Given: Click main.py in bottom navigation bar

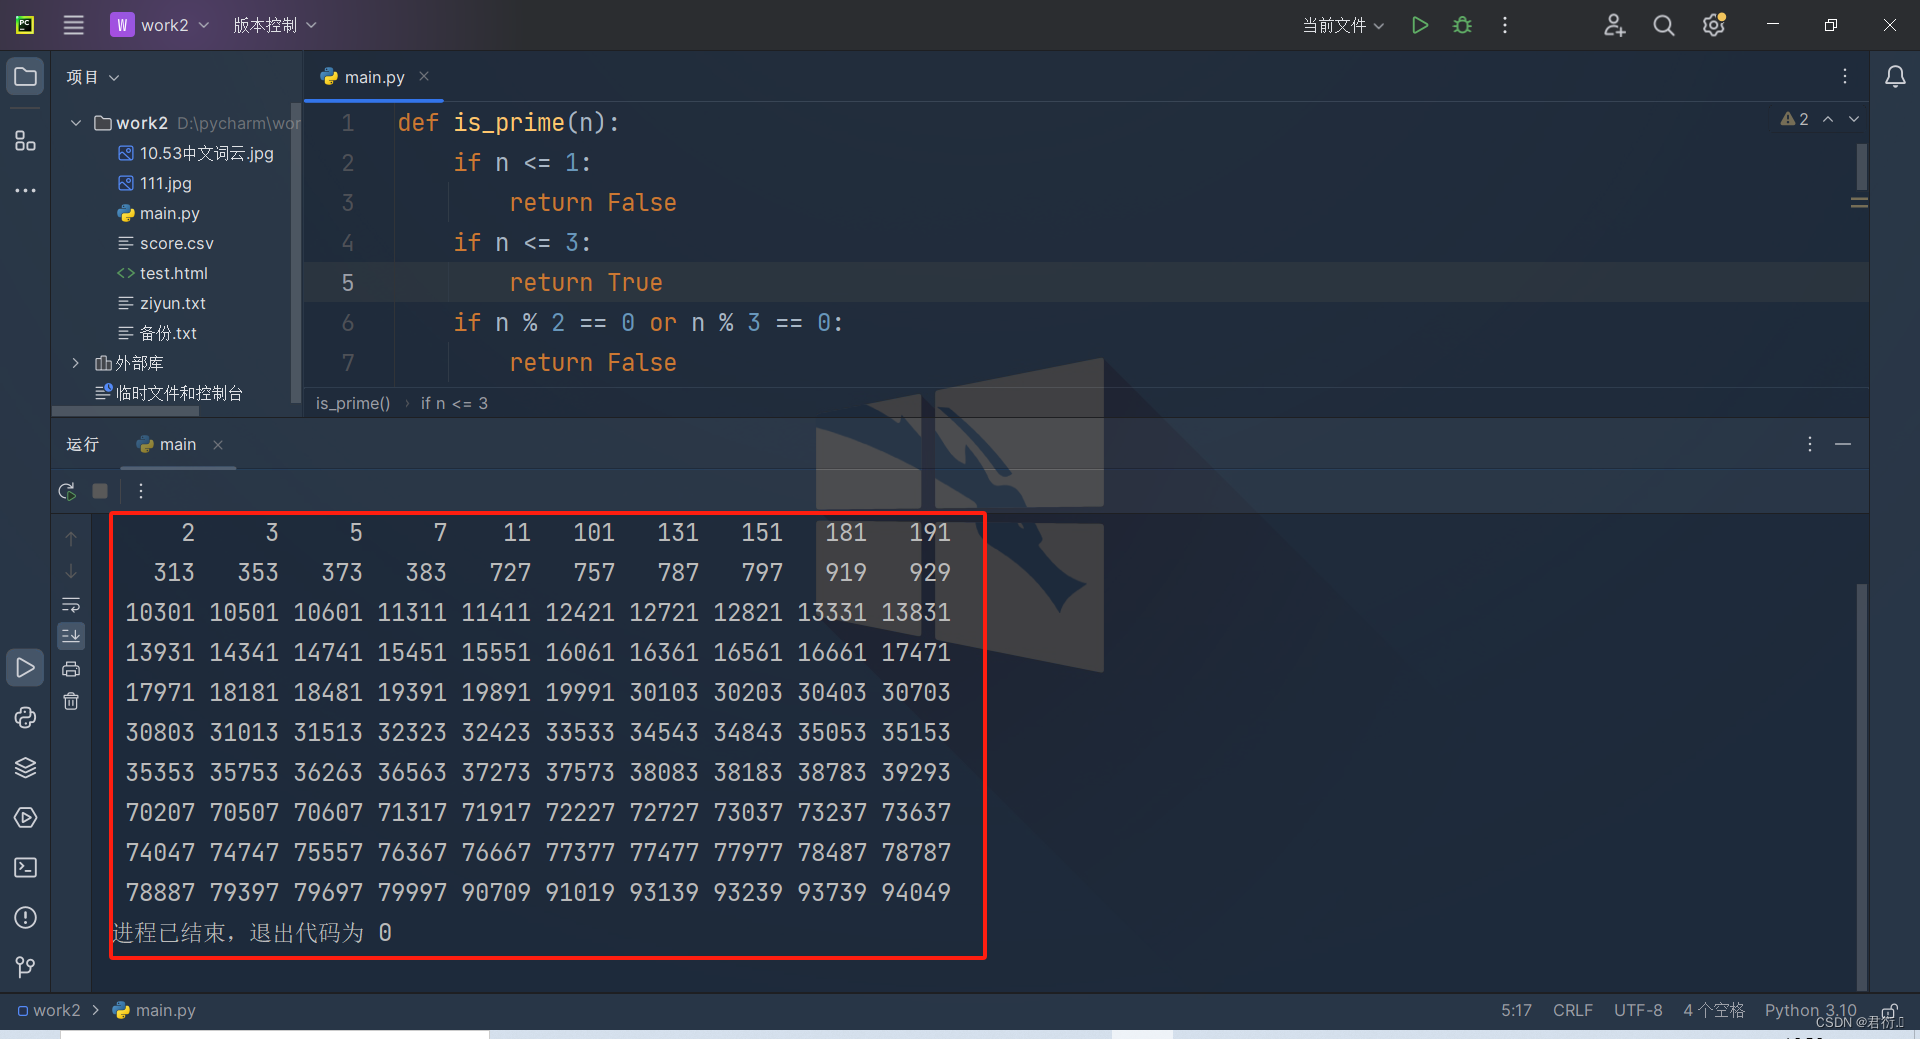Looking at the screenshot, I should [155, 1010].
